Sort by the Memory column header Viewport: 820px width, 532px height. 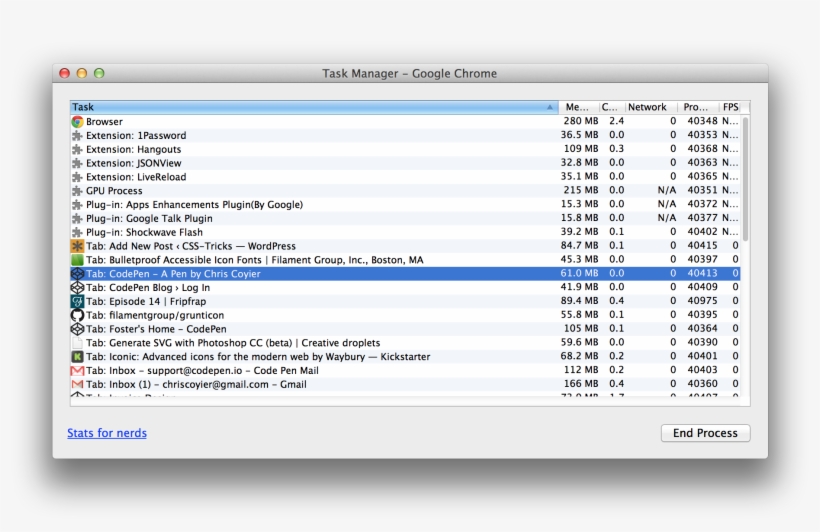point(578,107)
